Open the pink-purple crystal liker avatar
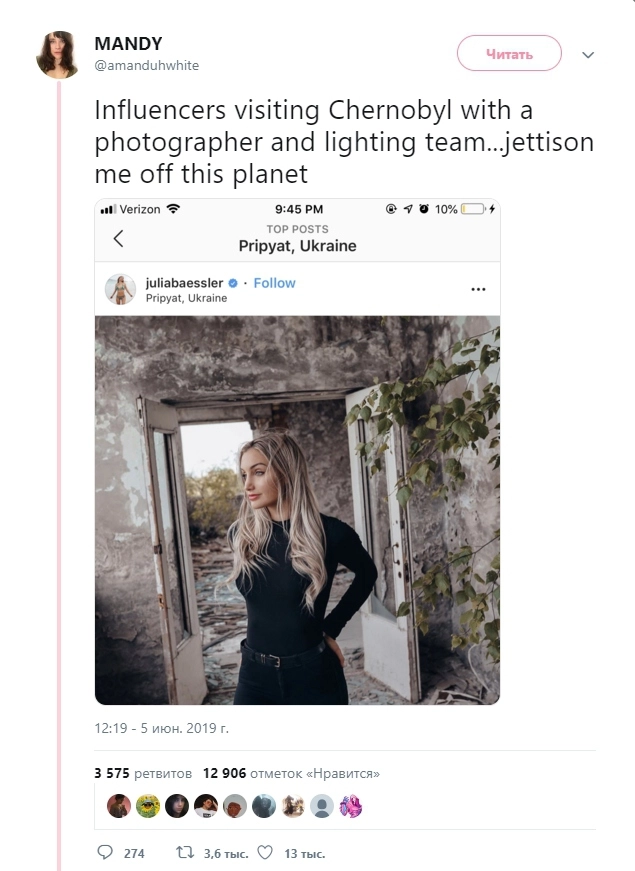 point(351,806)
